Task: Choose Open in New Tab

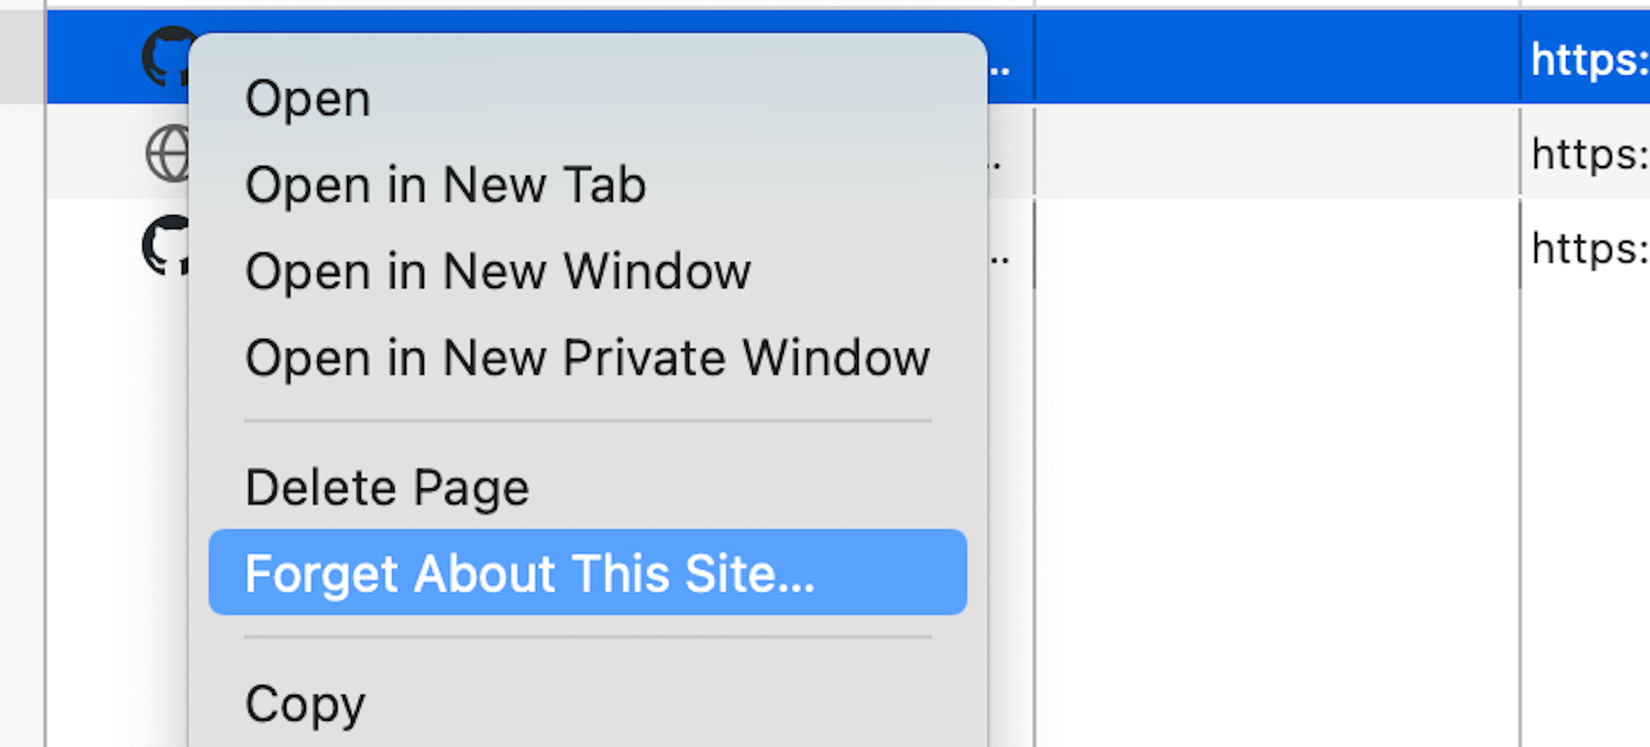Action: [x=446, y=184]
